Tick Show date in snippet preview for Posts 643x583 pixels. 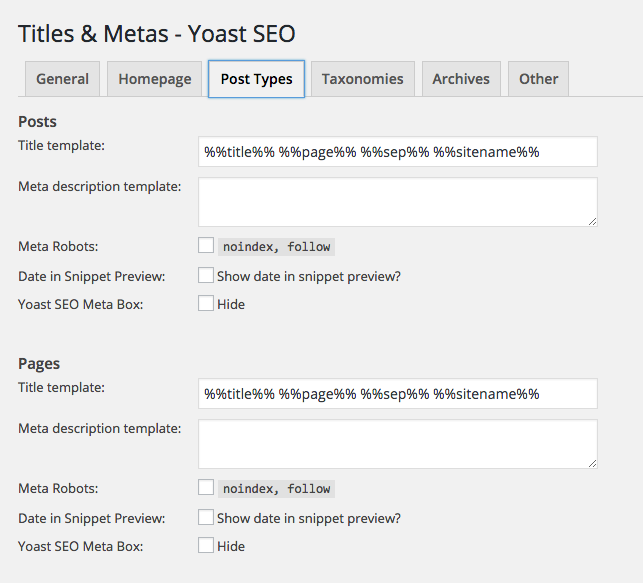(x=206, y=276)
